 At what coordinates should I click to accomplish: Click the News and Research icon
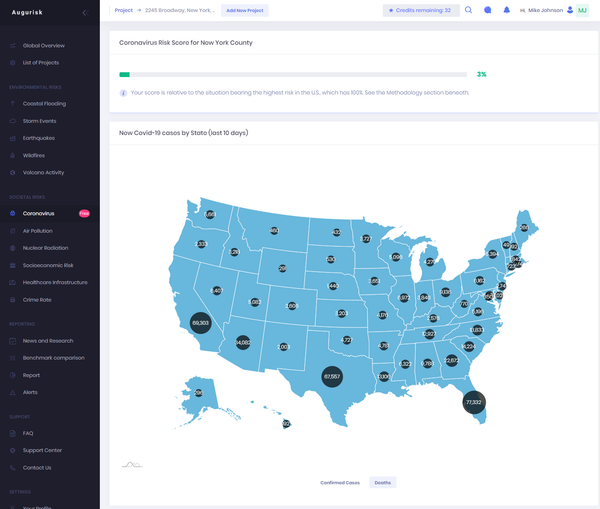tap(13, 341)
